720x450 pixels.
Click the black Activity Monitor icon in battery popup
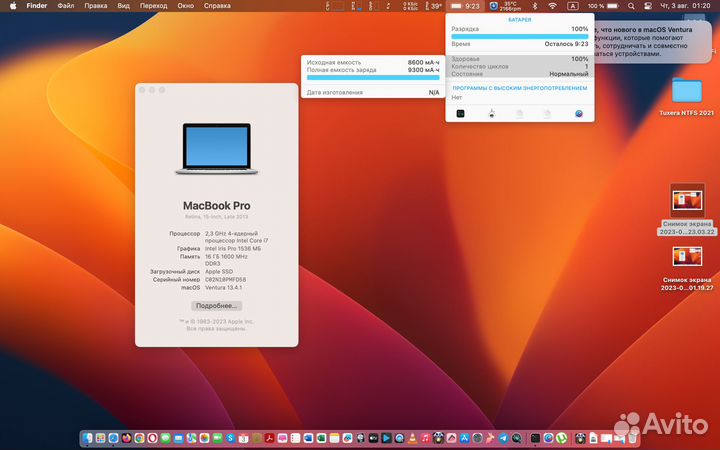coord(460,113)
